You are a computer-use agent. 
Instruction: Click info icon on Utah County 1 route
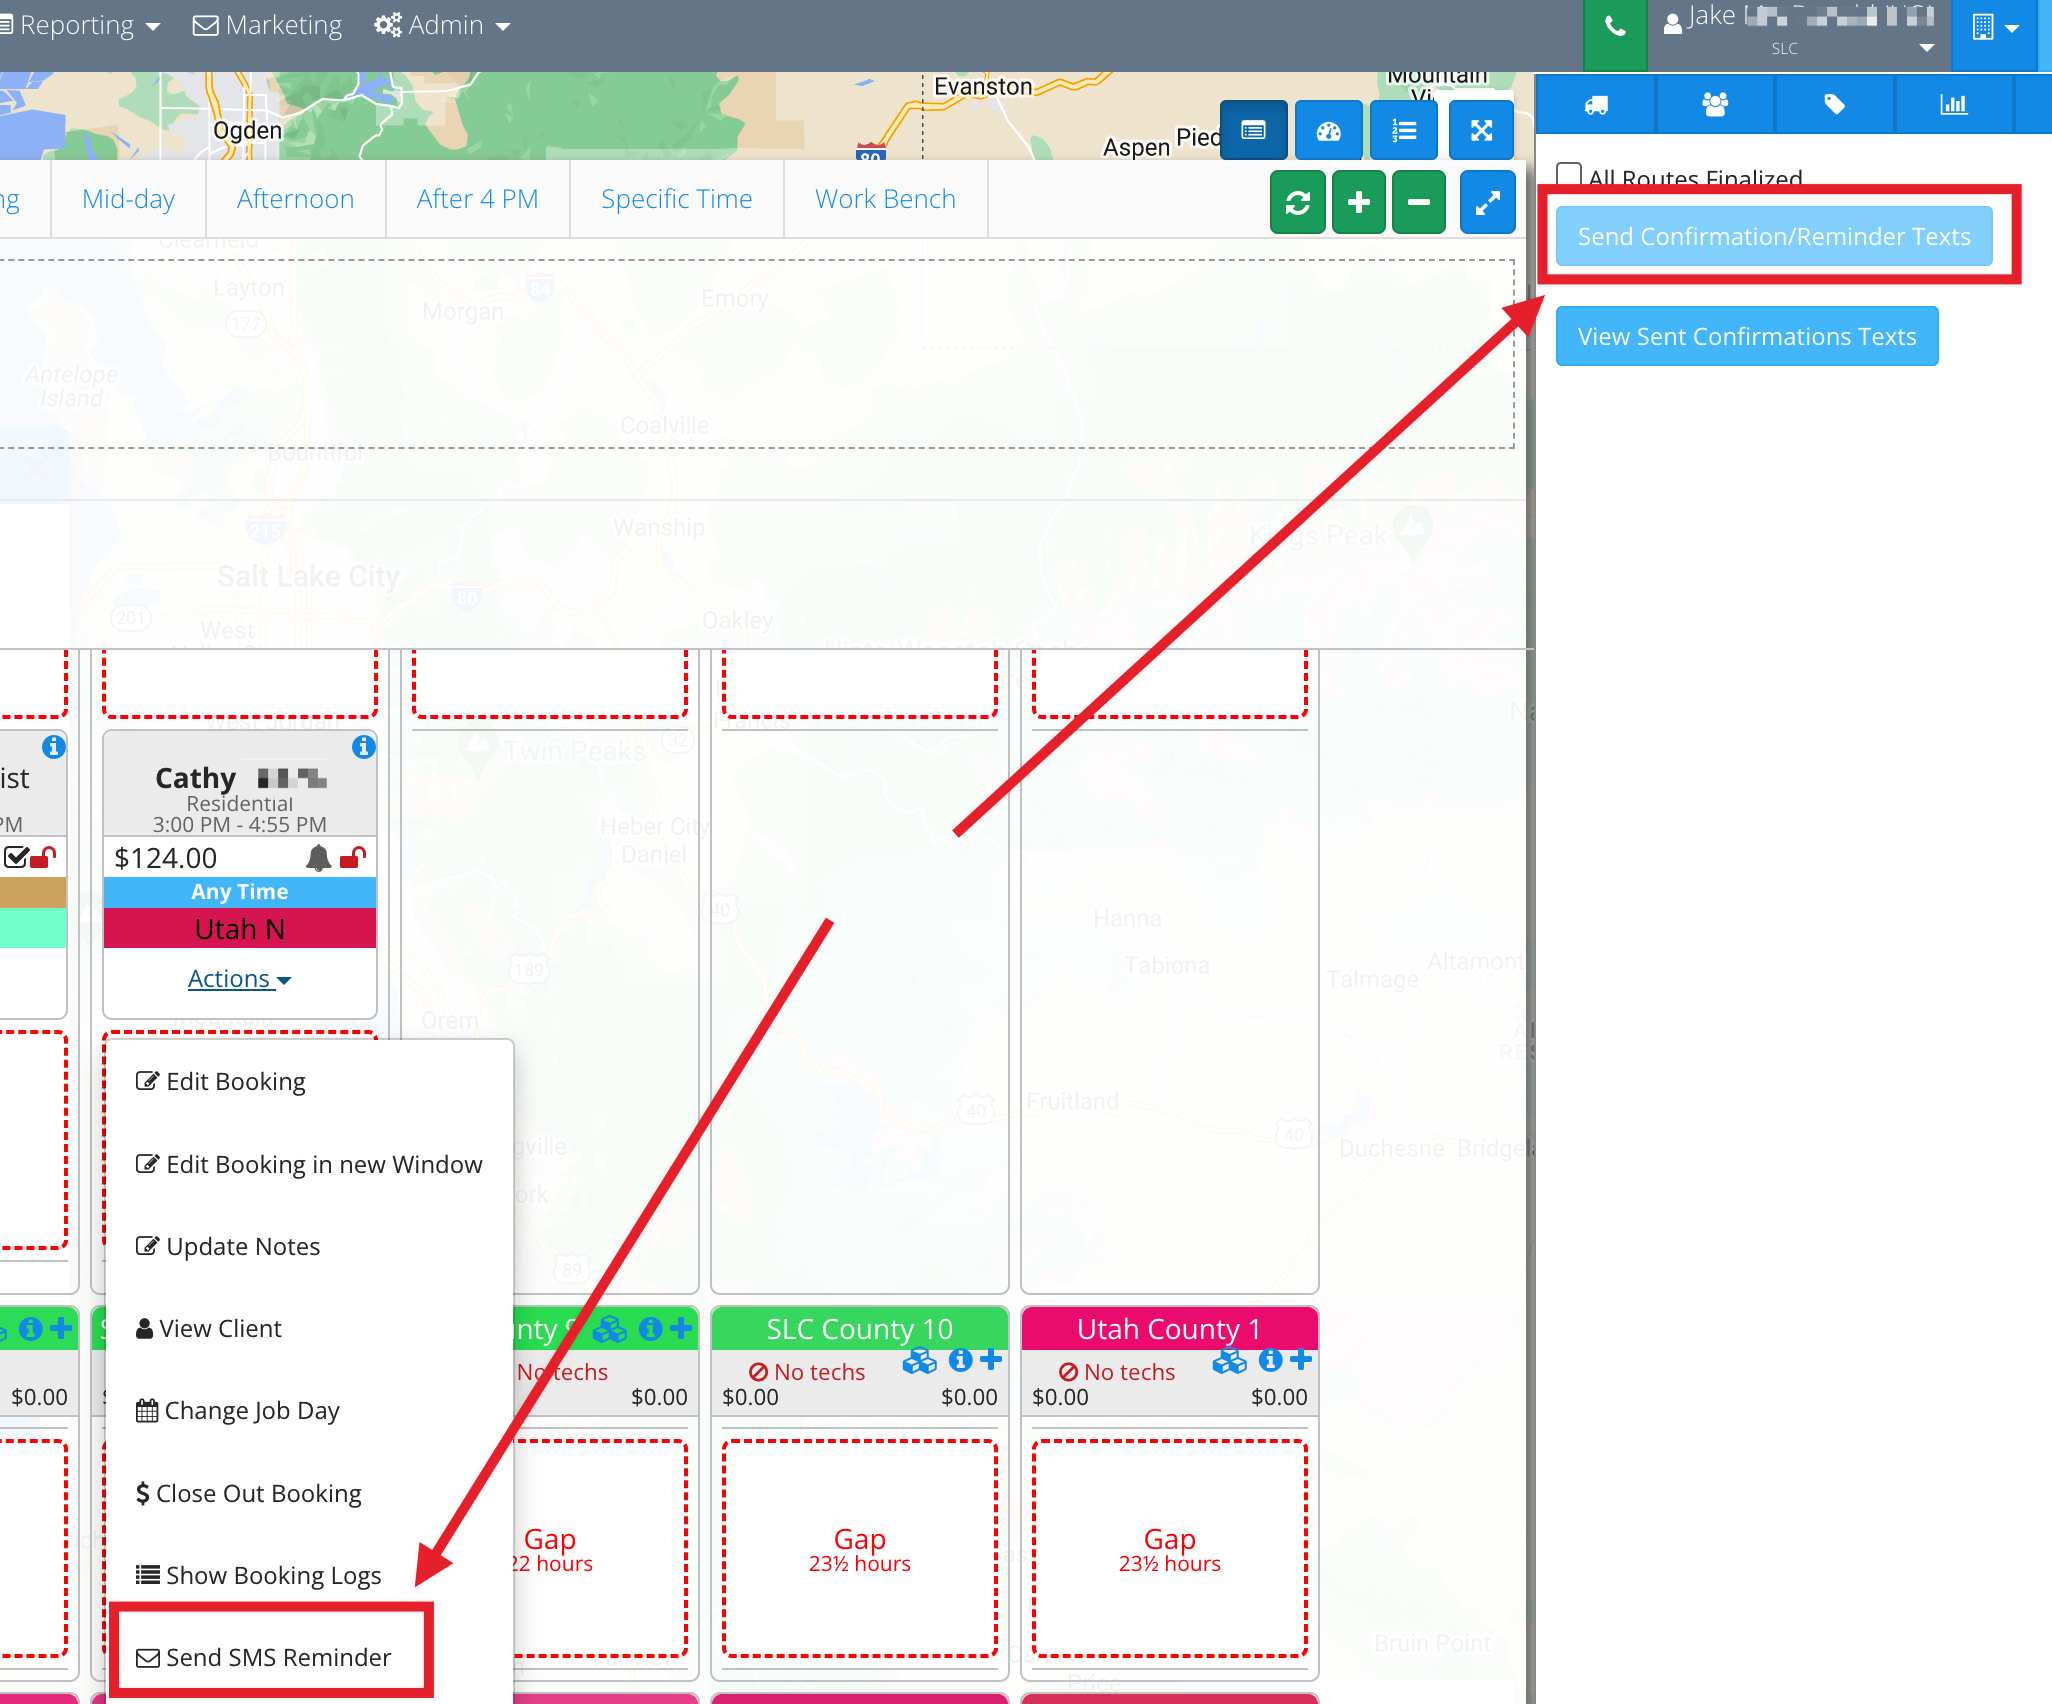click(1270, 1360)
